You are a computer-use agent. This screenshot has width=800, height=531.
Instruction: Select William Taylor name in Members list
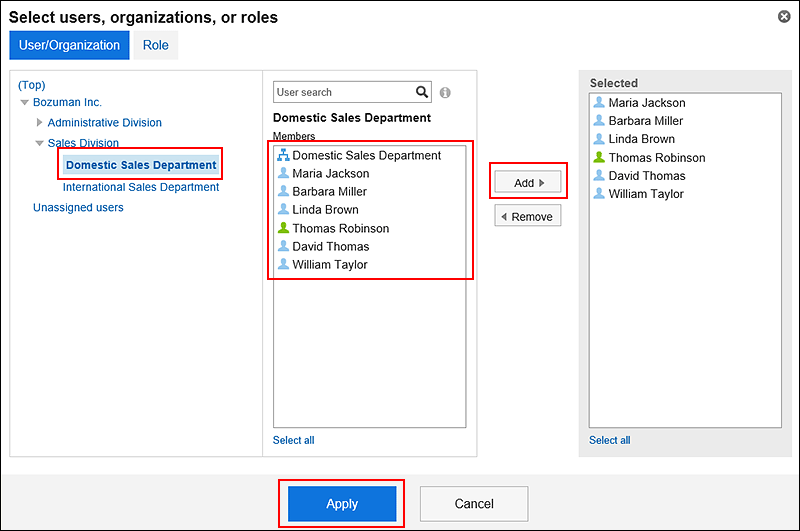pyautogui.click(x=330, y=264)
